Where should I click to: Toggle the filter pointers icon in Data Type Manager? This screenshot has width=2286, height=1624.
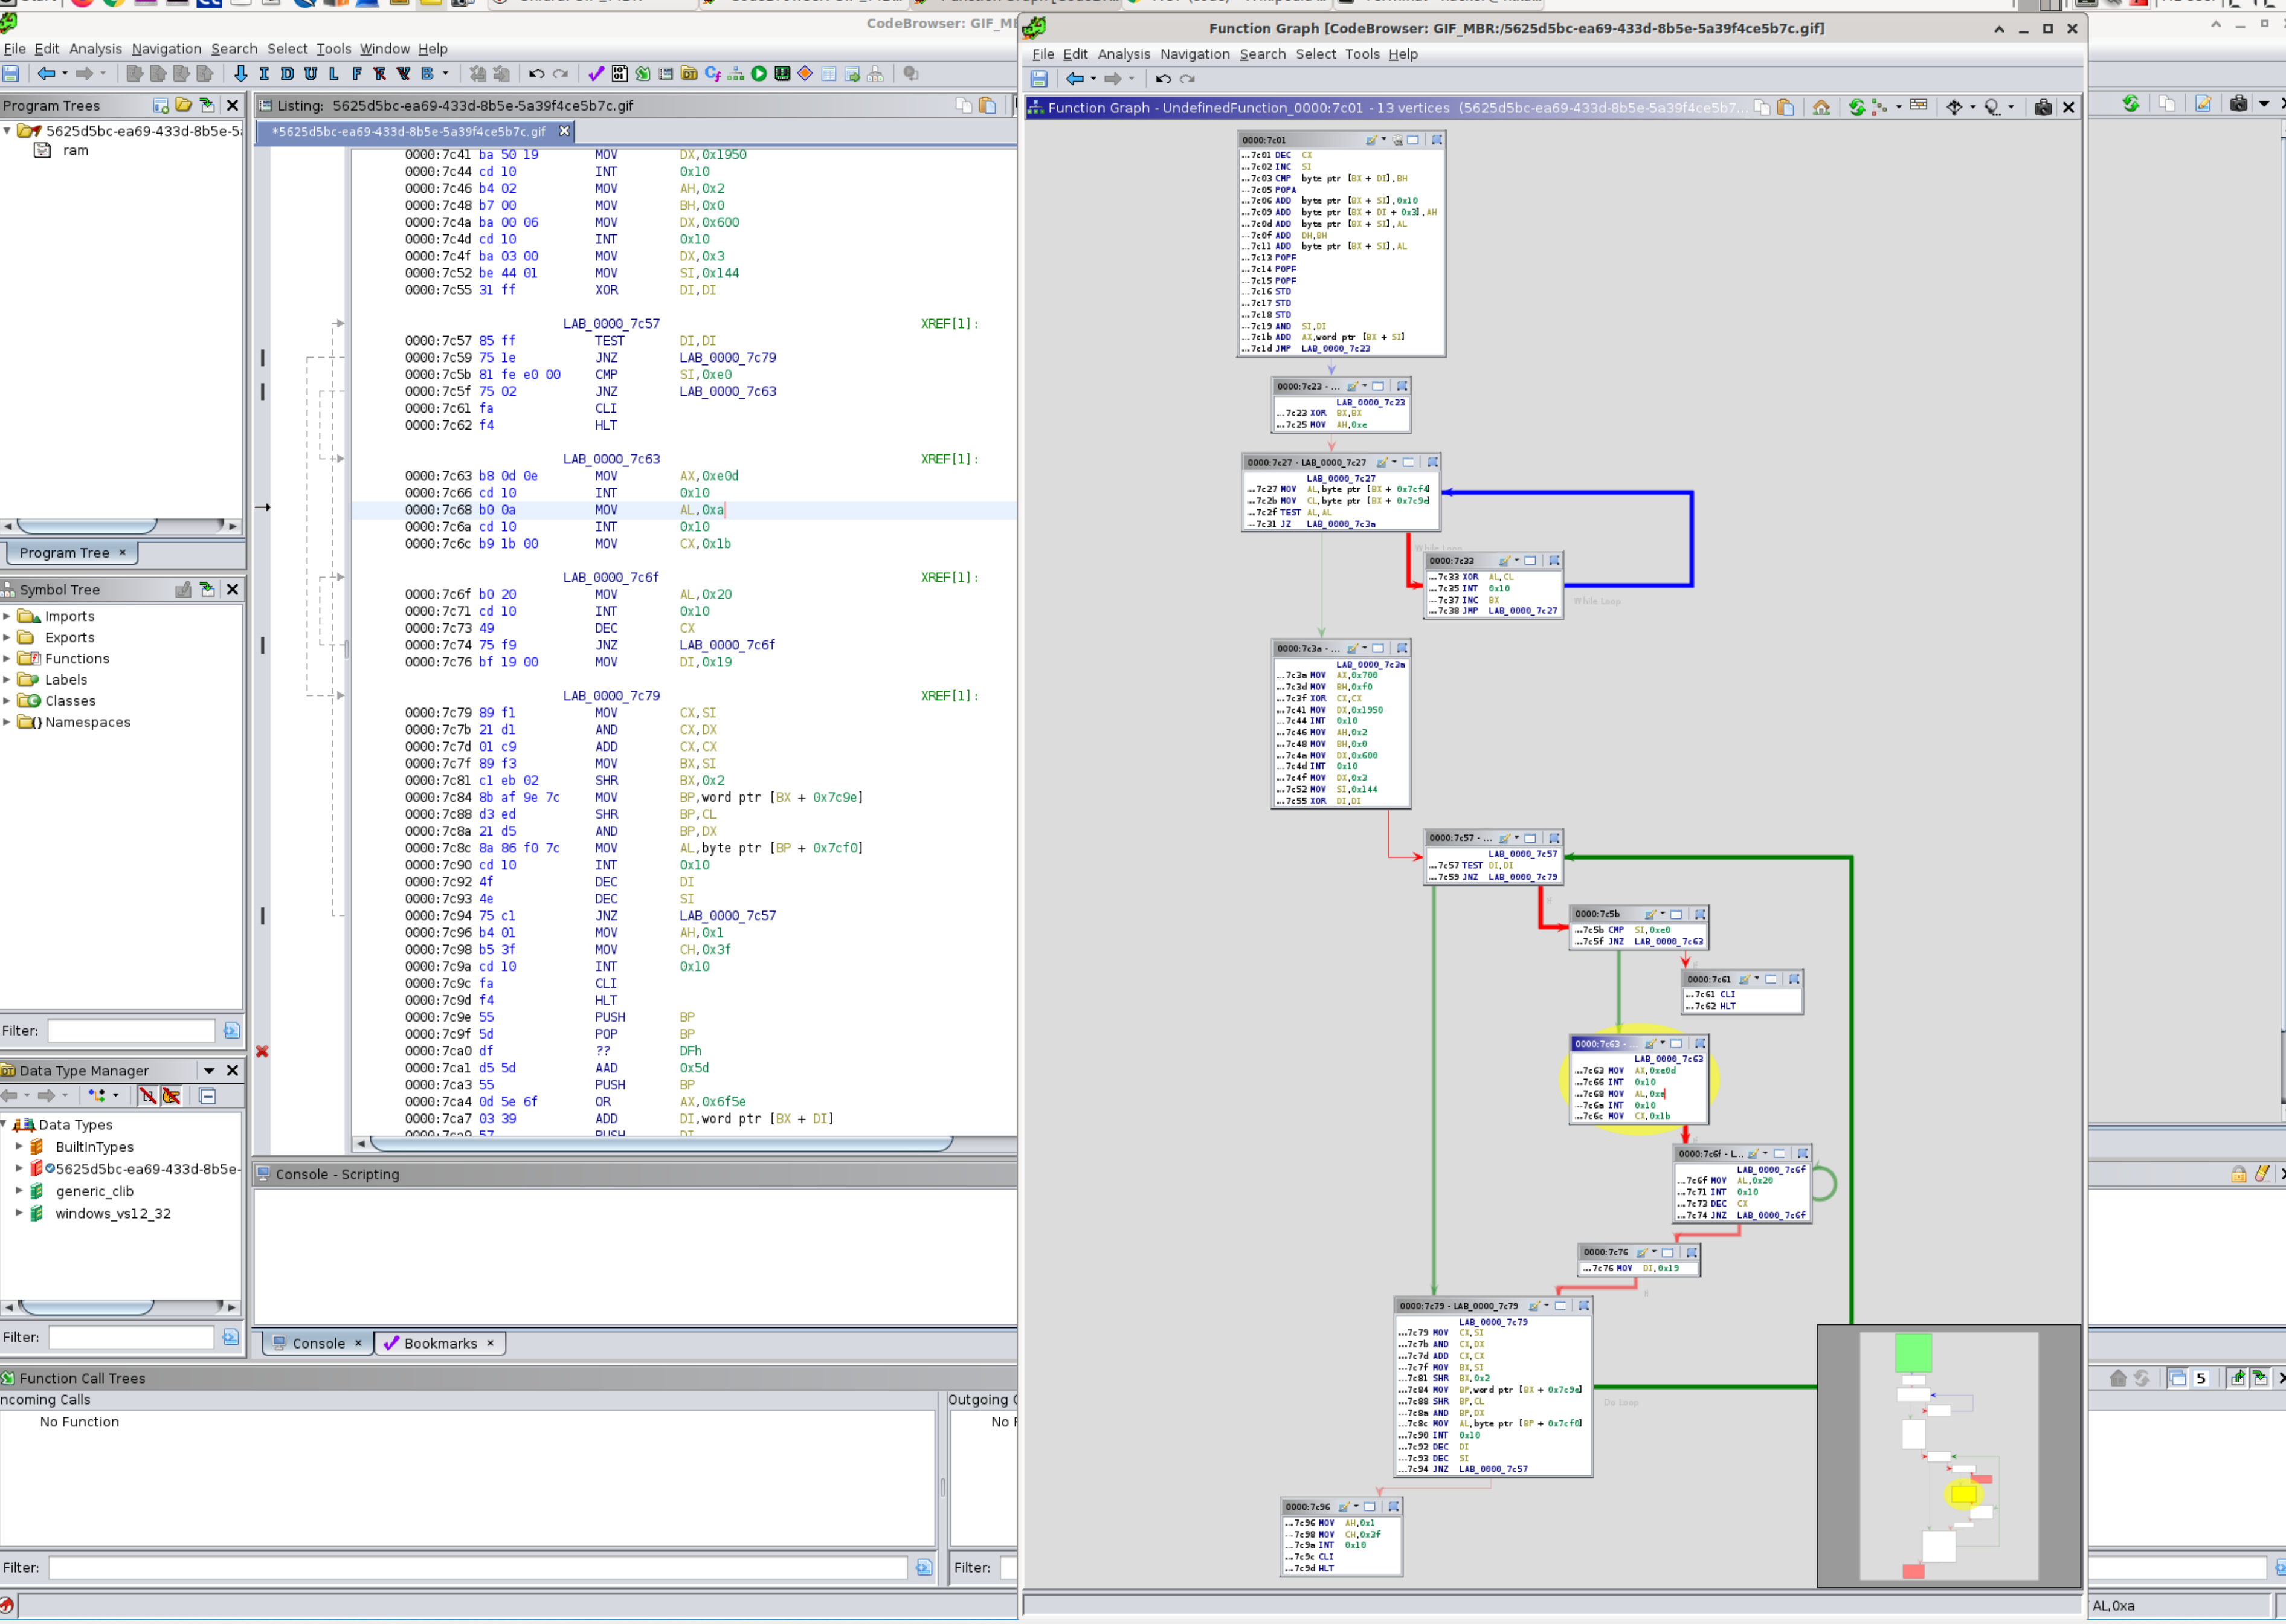coord(172,1096)
